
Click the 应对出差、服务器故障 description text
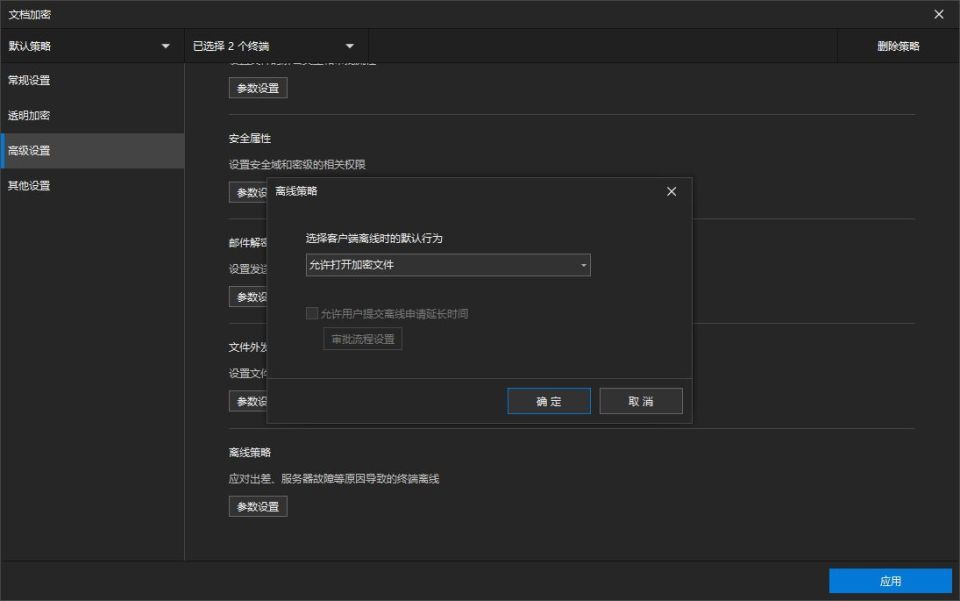334,479
